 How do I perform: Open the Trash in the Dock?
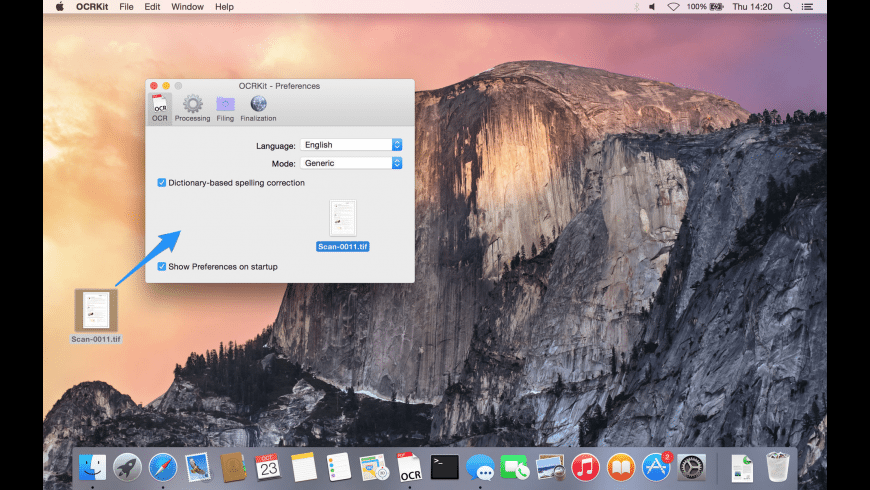pos(777,466)
